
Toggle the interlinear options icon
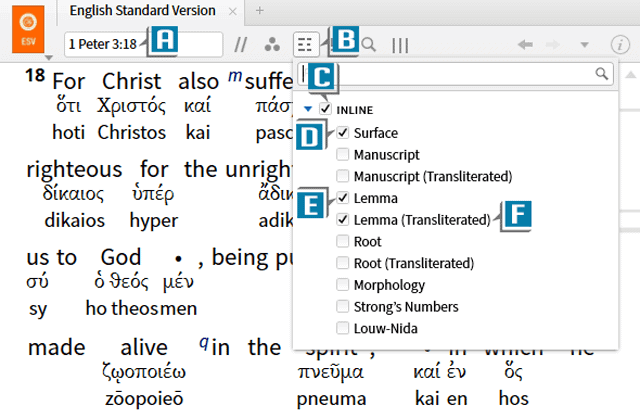pyautogui.click(x=304, y=45)
